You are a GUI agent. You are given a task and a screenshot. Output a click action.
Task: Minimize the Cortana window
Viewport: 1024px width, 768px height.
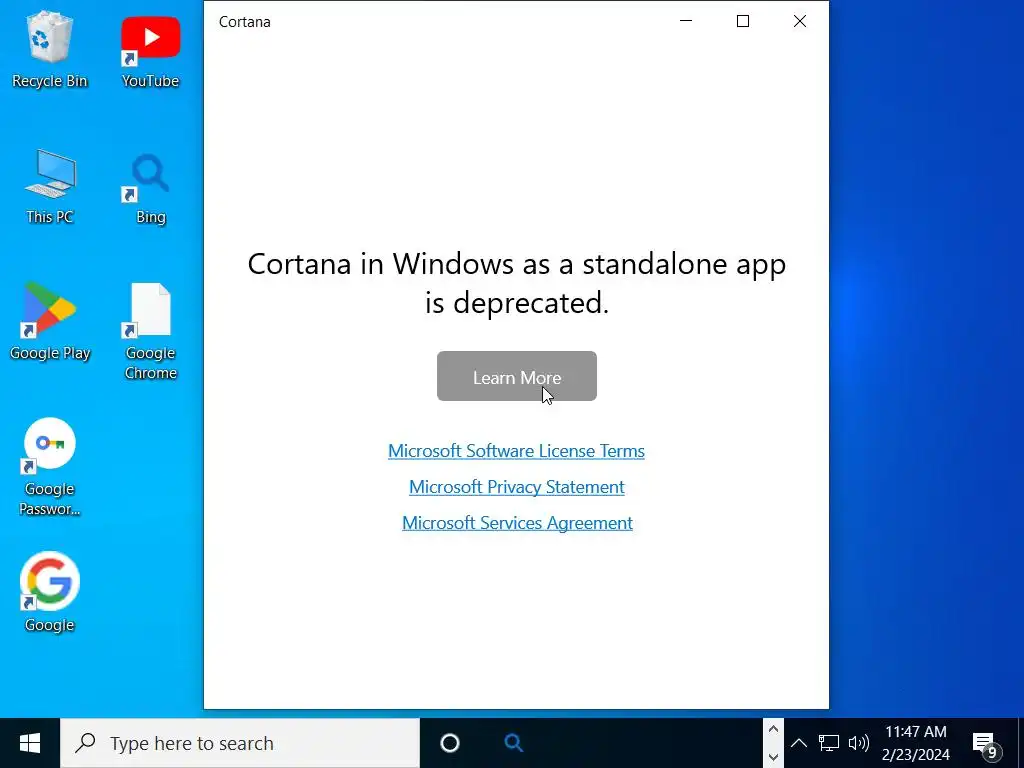pos(686,21)
